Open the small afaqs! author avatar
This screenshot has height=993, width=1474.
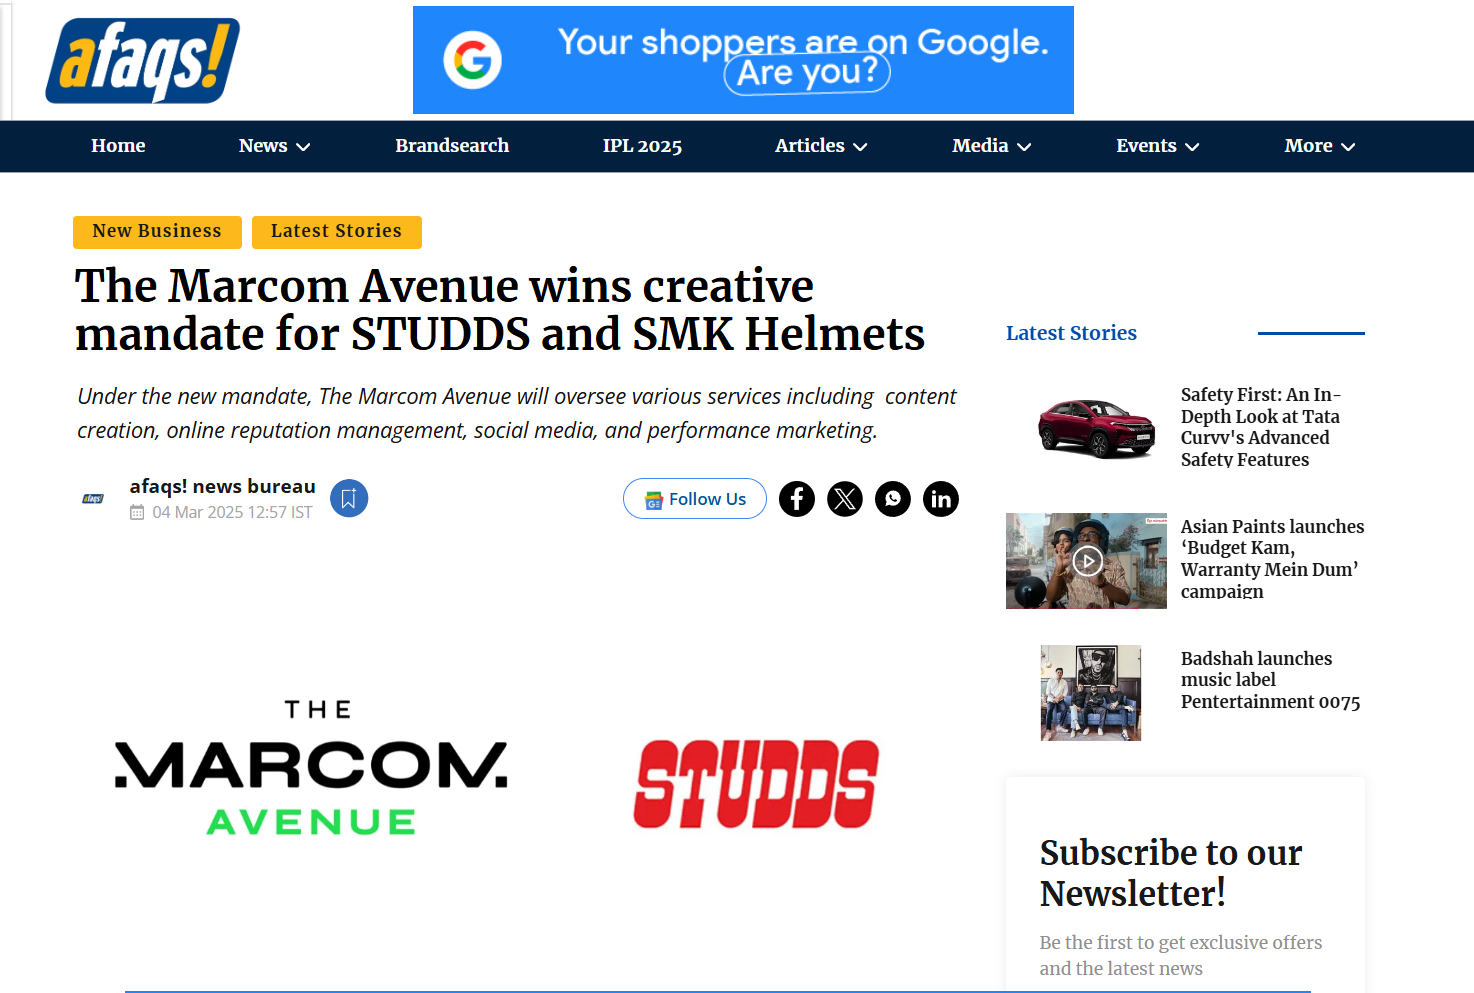(93, 498)
